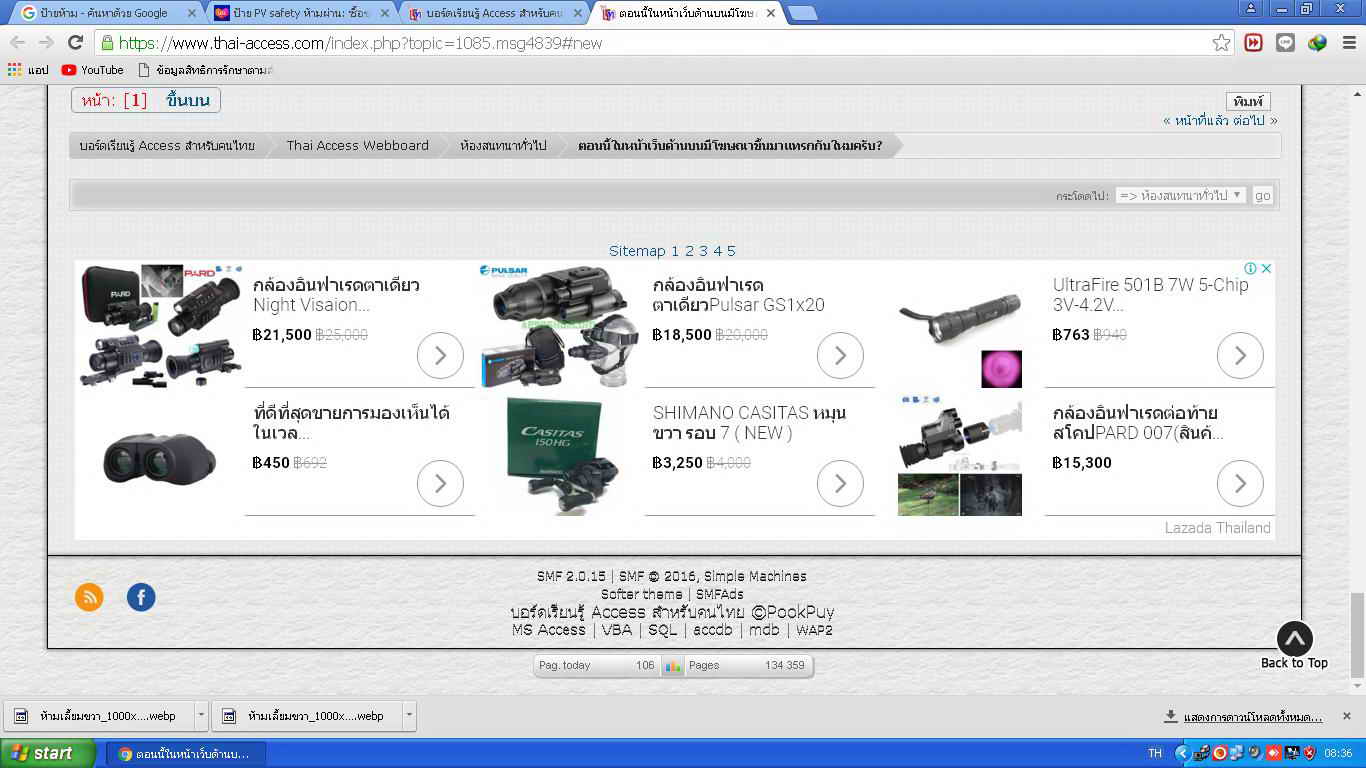
Task: Open the first downloaded webp file
Action: 99,716
